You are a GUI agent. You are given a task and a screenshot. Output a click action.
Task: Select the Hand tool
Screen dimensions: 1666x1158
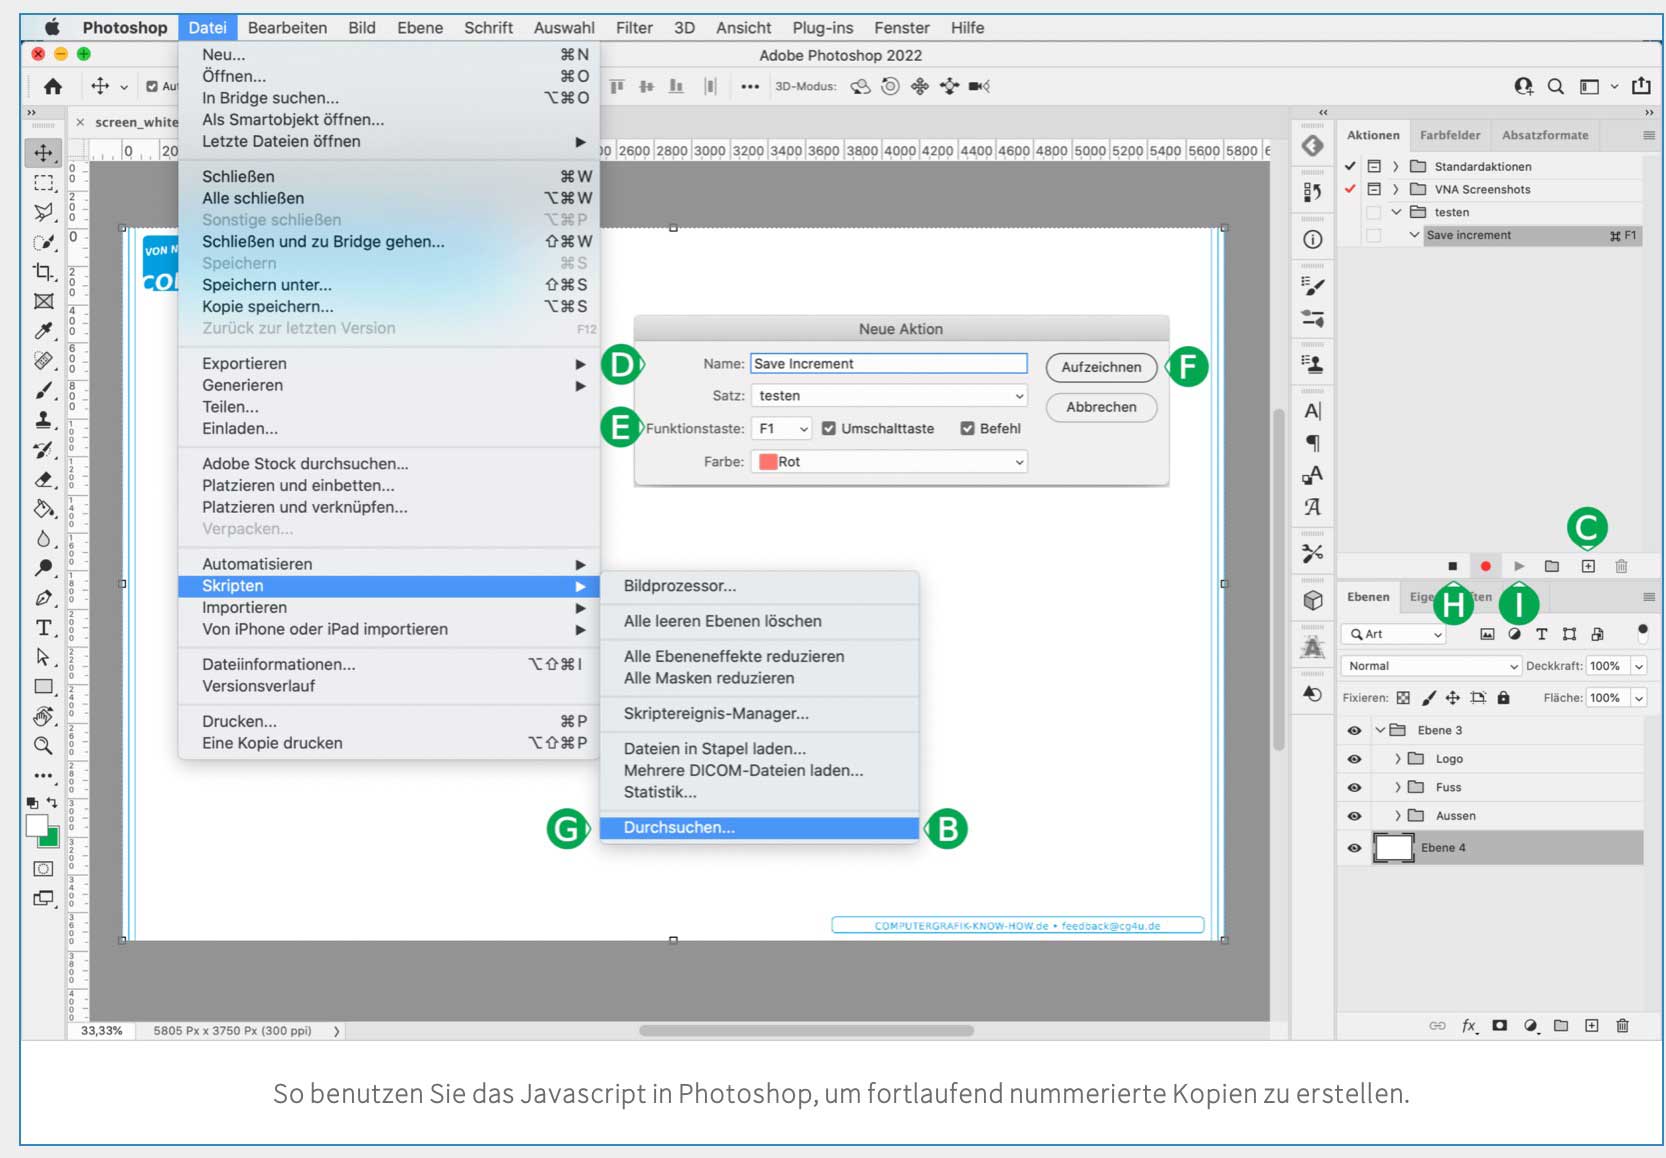pos(43,716)
